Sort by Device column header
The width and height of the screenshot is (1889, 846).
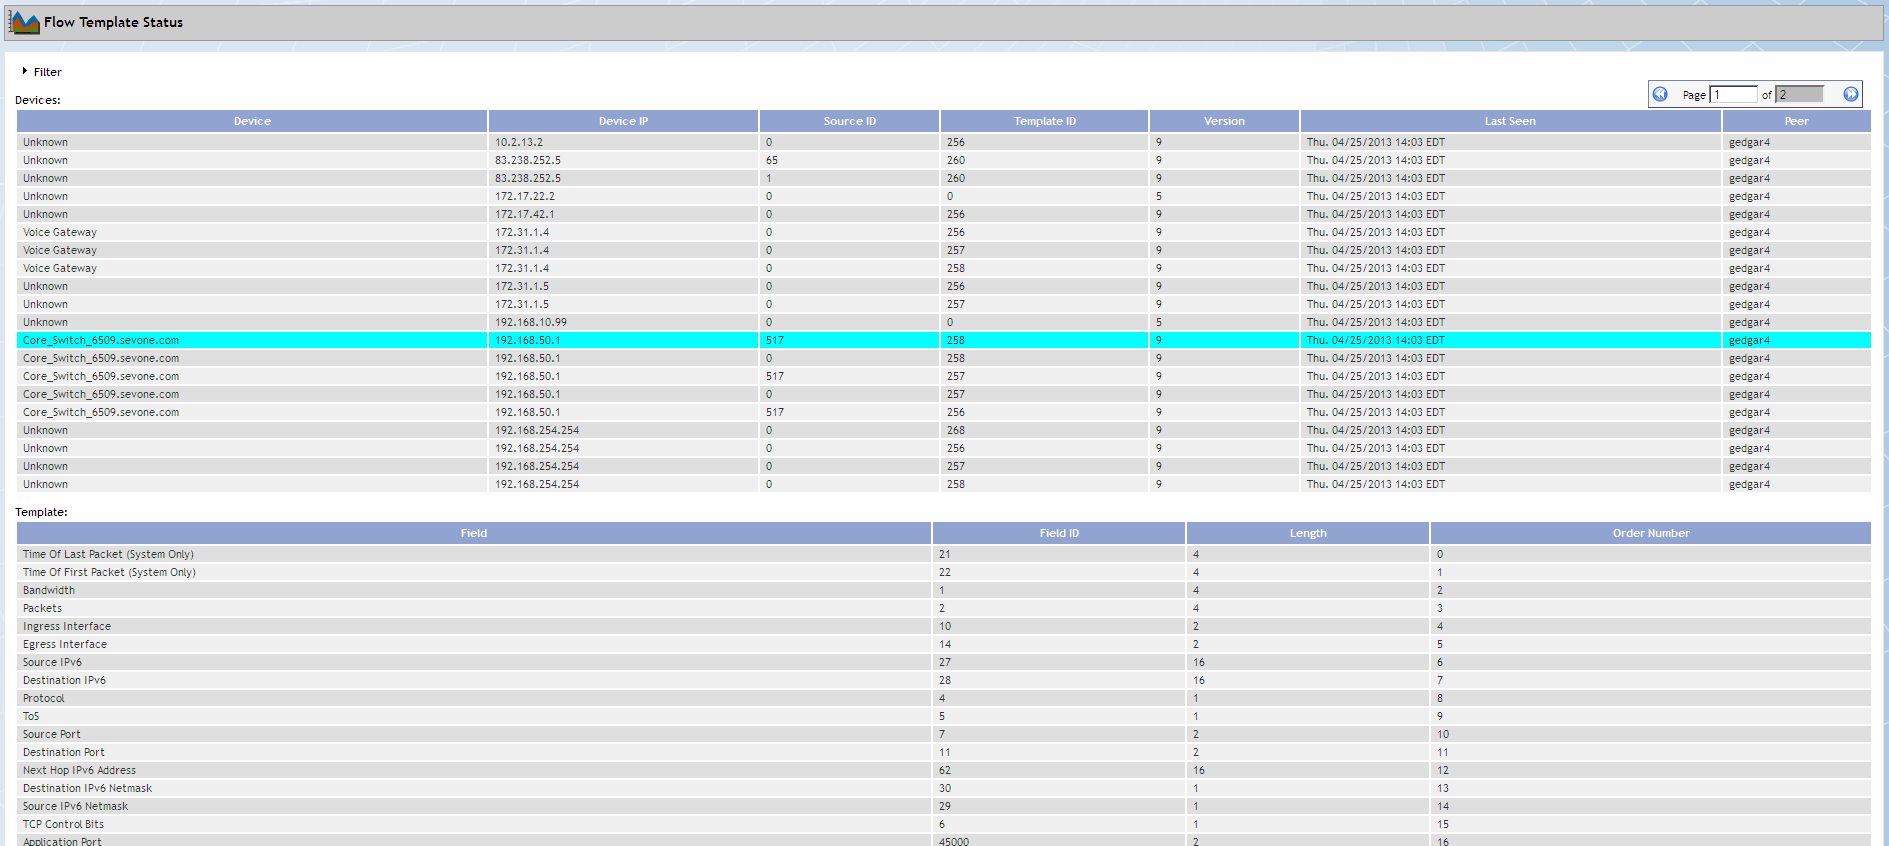[x=252, y=121]
